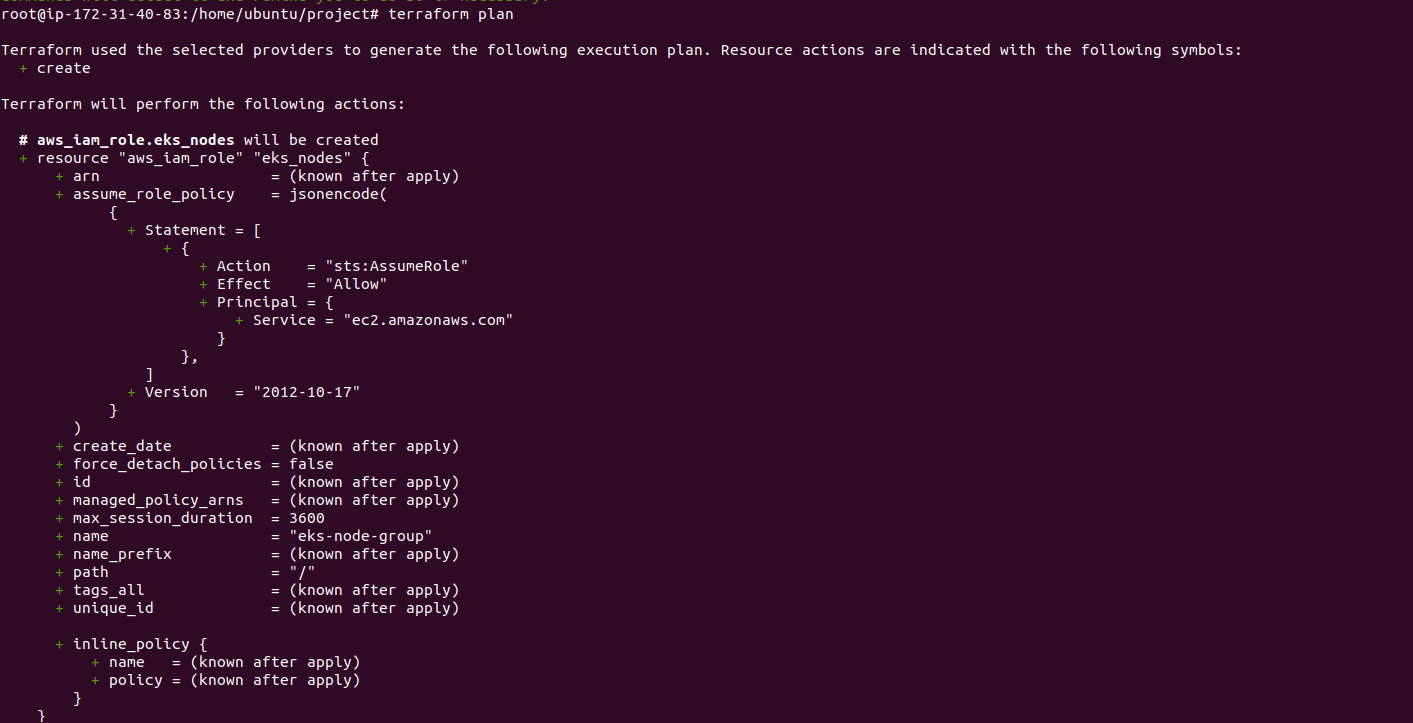Click the 'root@ip-172-31-40-83' shell prompt

coord(91,14)
